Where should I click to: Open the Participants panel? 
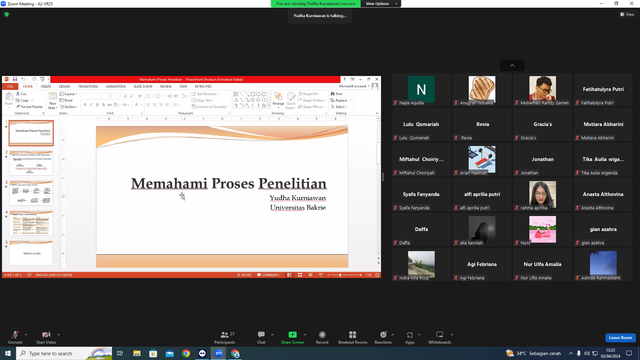(224, 337)
